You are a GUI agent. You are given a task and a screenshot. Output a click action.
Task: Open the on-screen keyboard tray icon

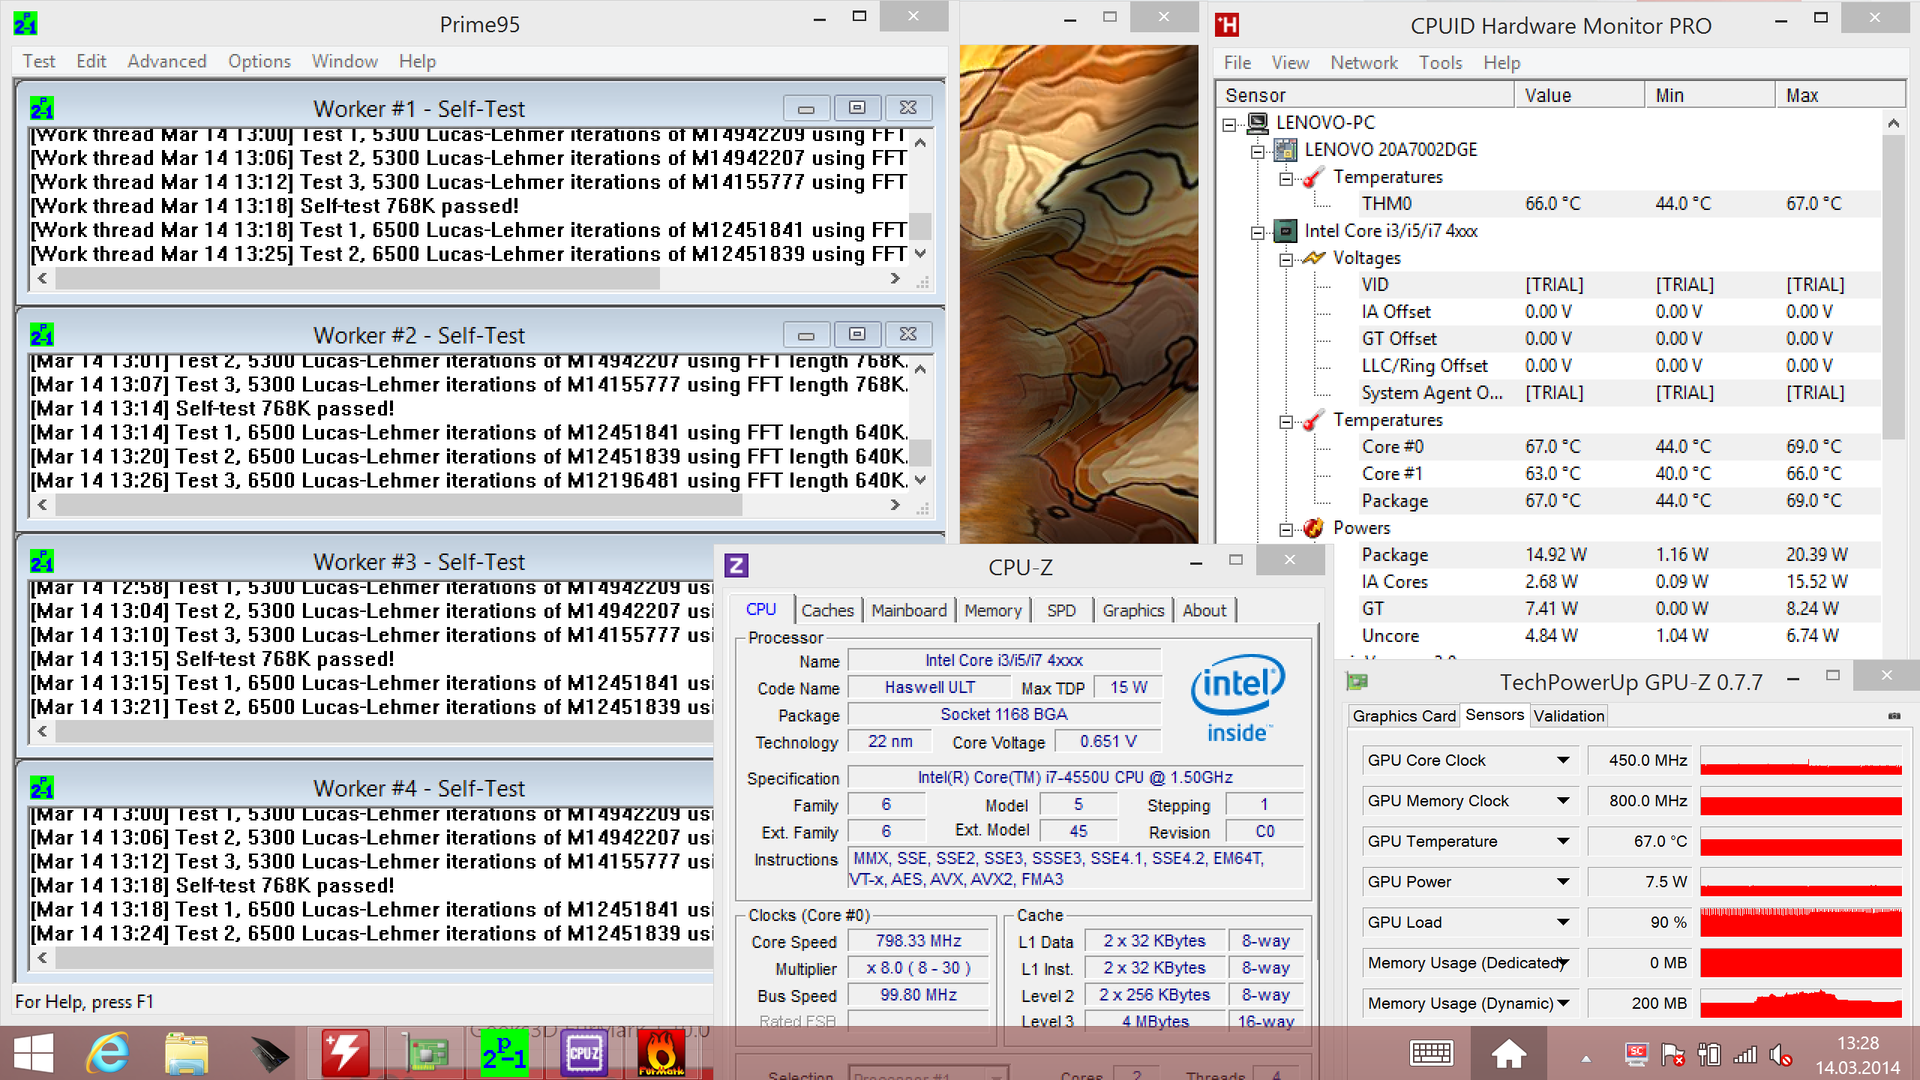click(1431, 1053)
